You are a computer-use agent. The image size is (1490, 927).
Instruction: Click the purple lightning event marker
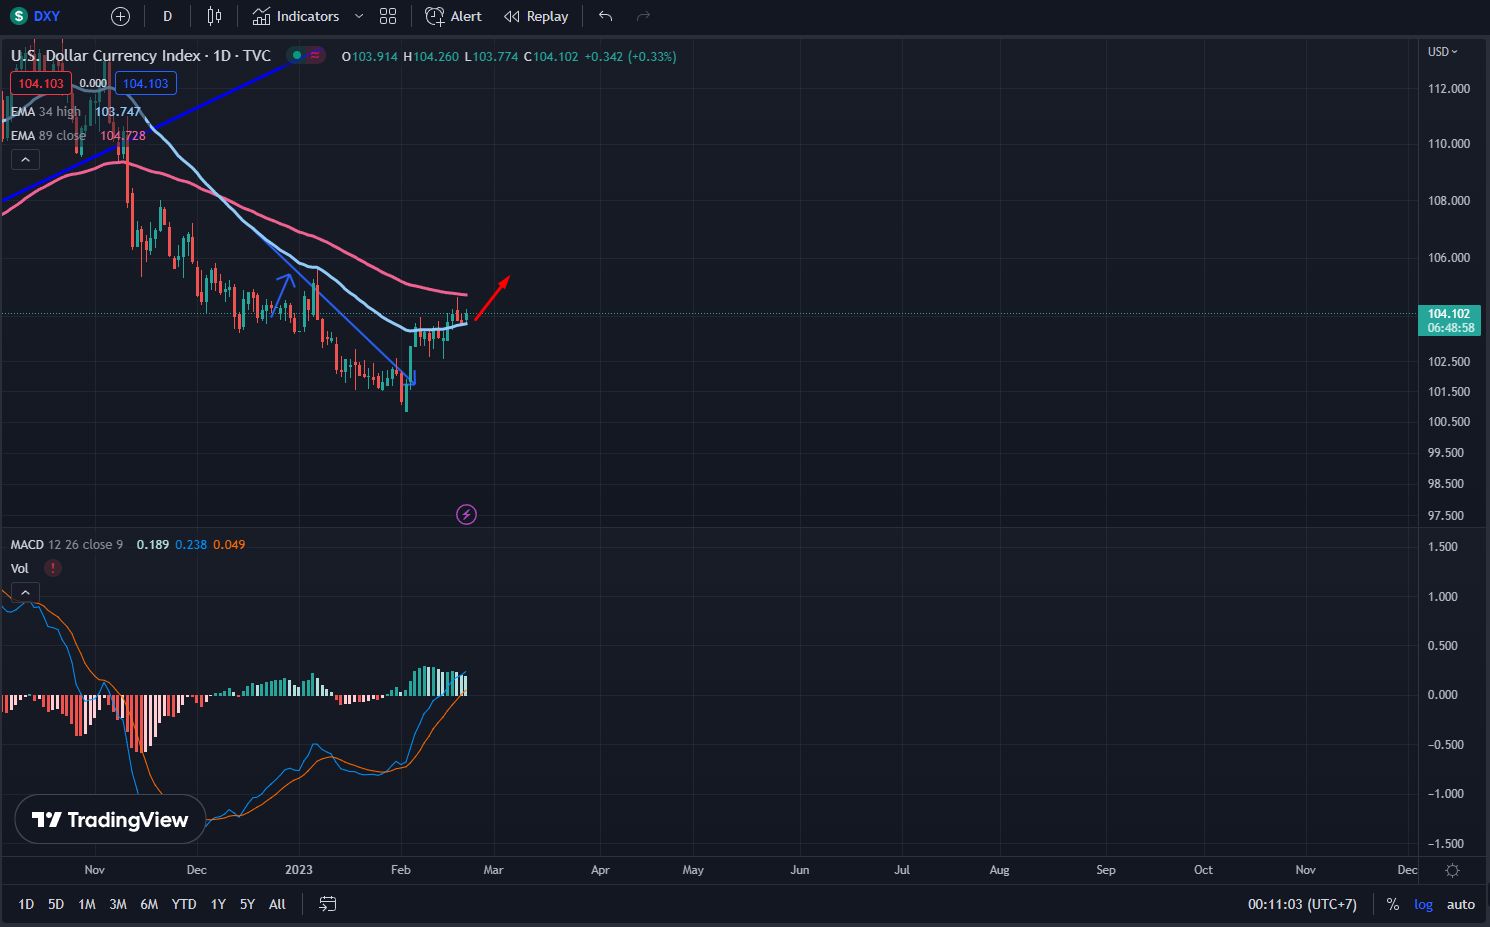tap(466, 515)
